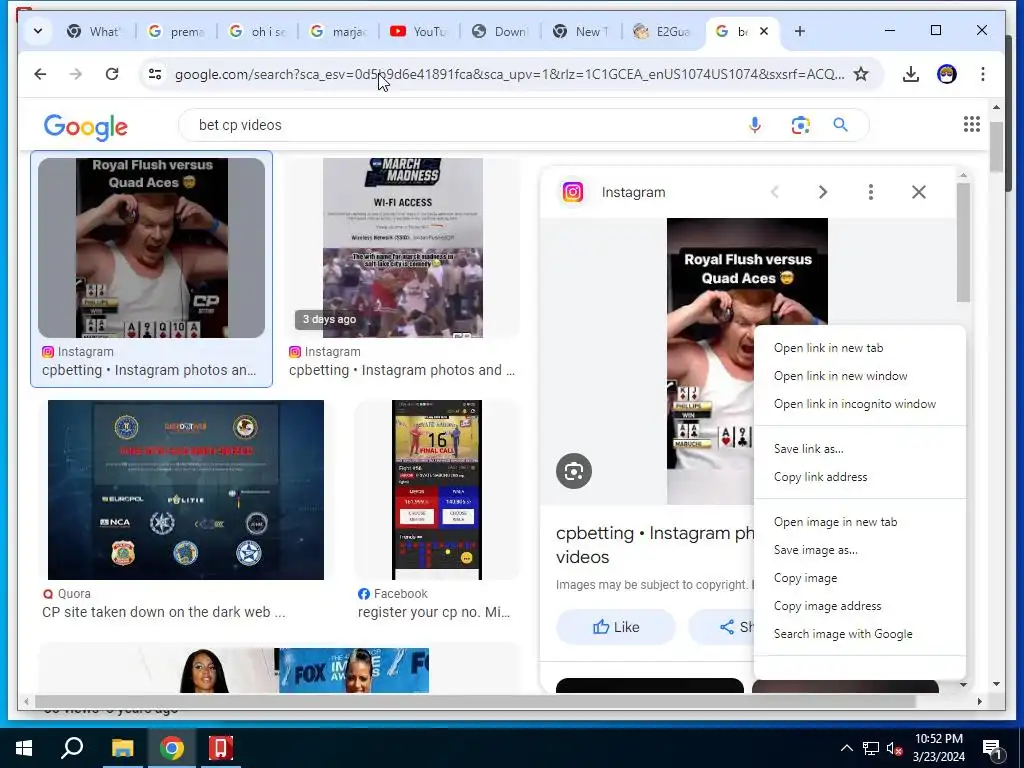Open the Windows Start menu
1024x768 pixels.
click(24, 748)
